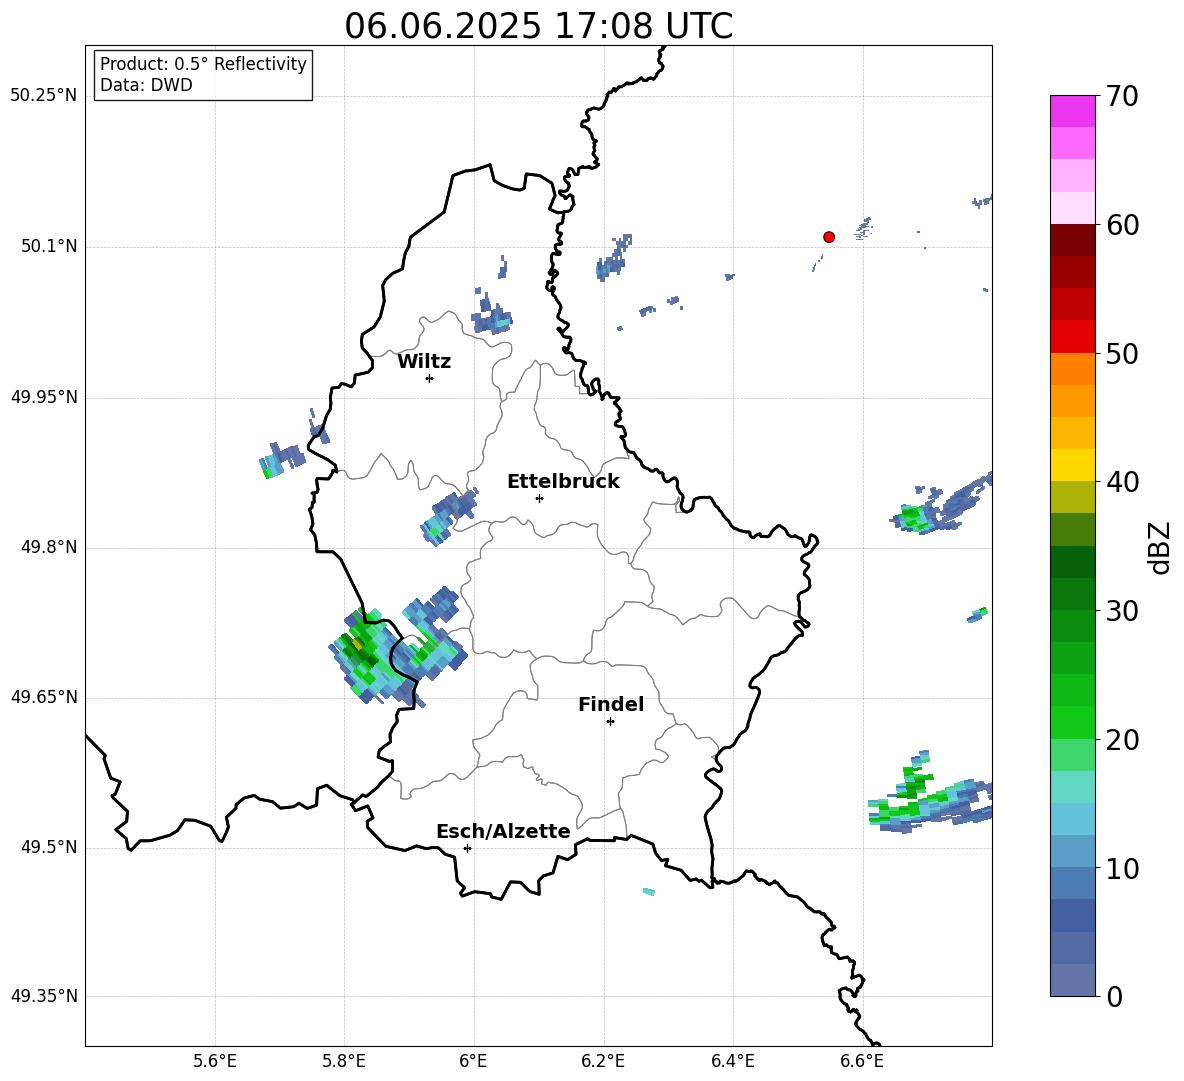The width and height of the screenshot is (1184, 1081).
Task: Click the Findel city label
Action: (x=611, y=704)
